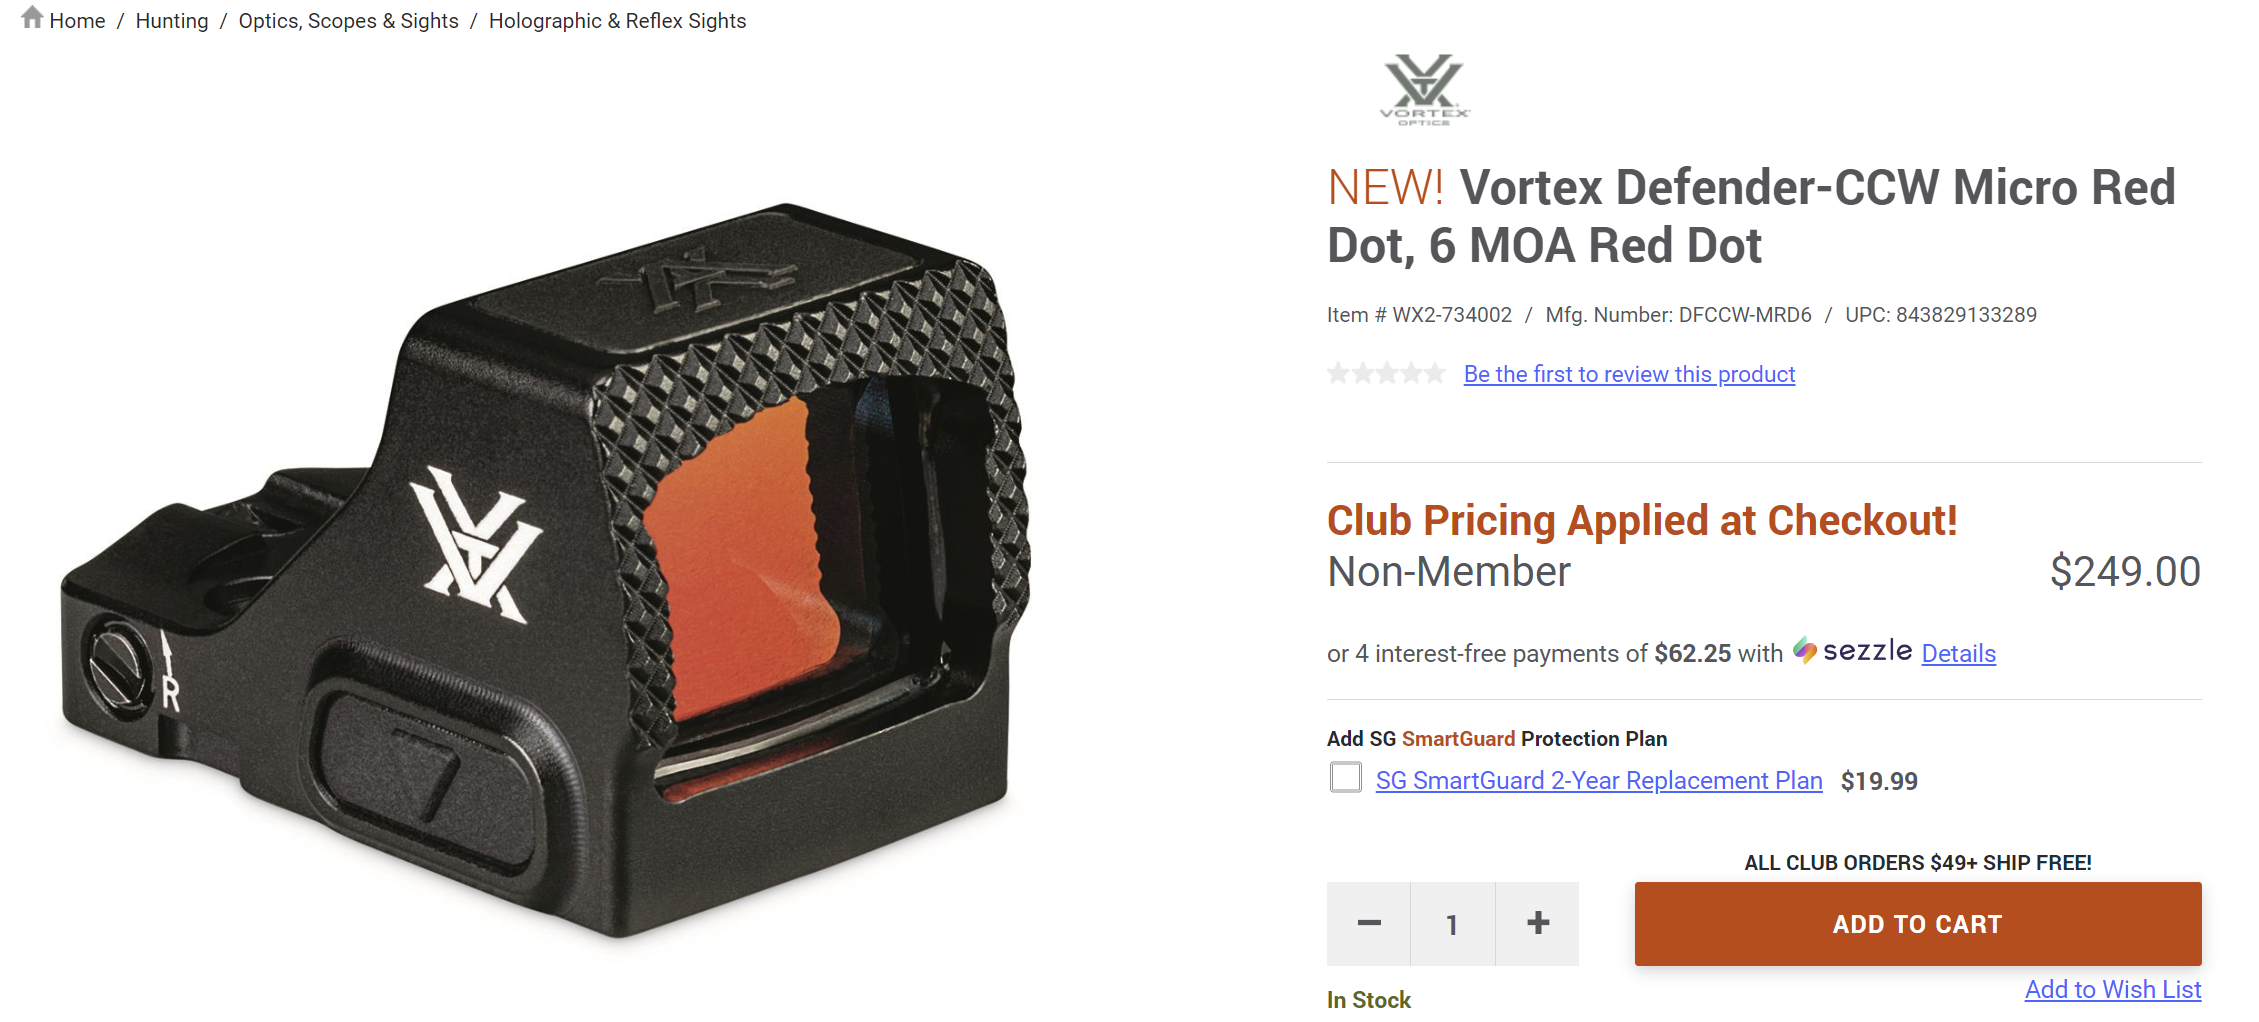Open Holographic & Reflex Sights breadcrumb

coord(617,21)
